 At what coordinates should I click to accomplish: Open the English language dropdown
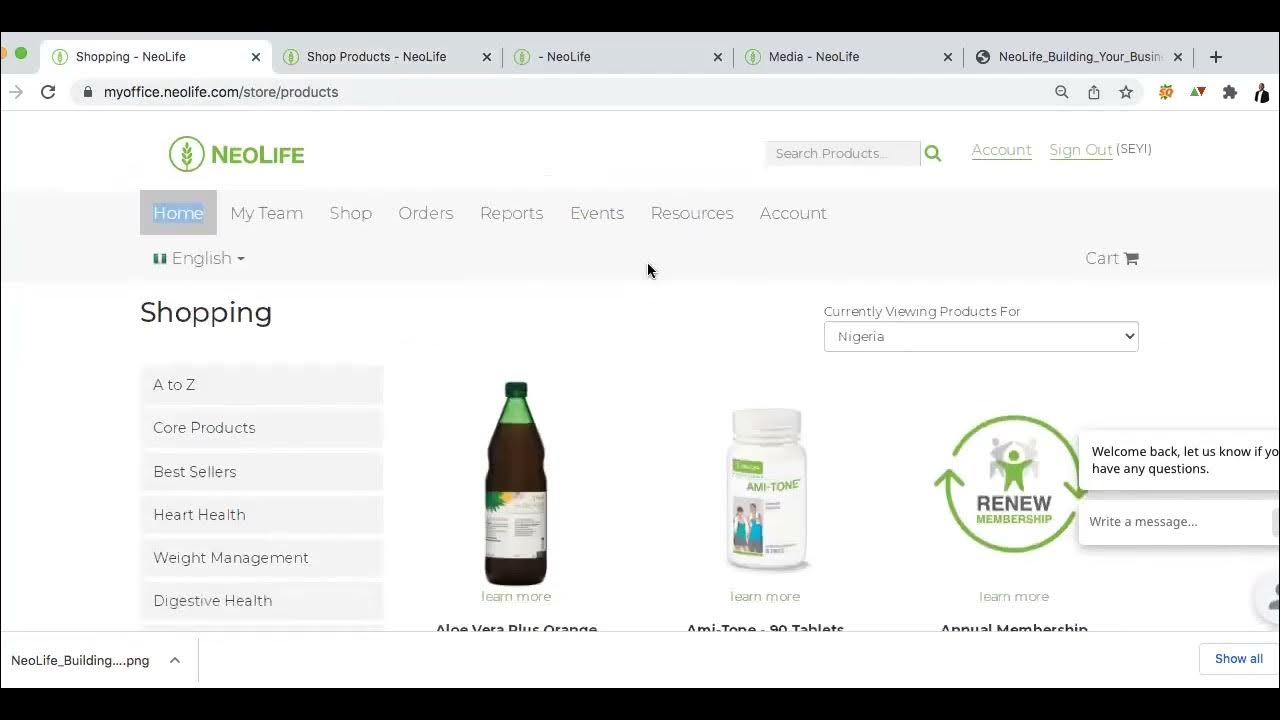tap(199, 258)
